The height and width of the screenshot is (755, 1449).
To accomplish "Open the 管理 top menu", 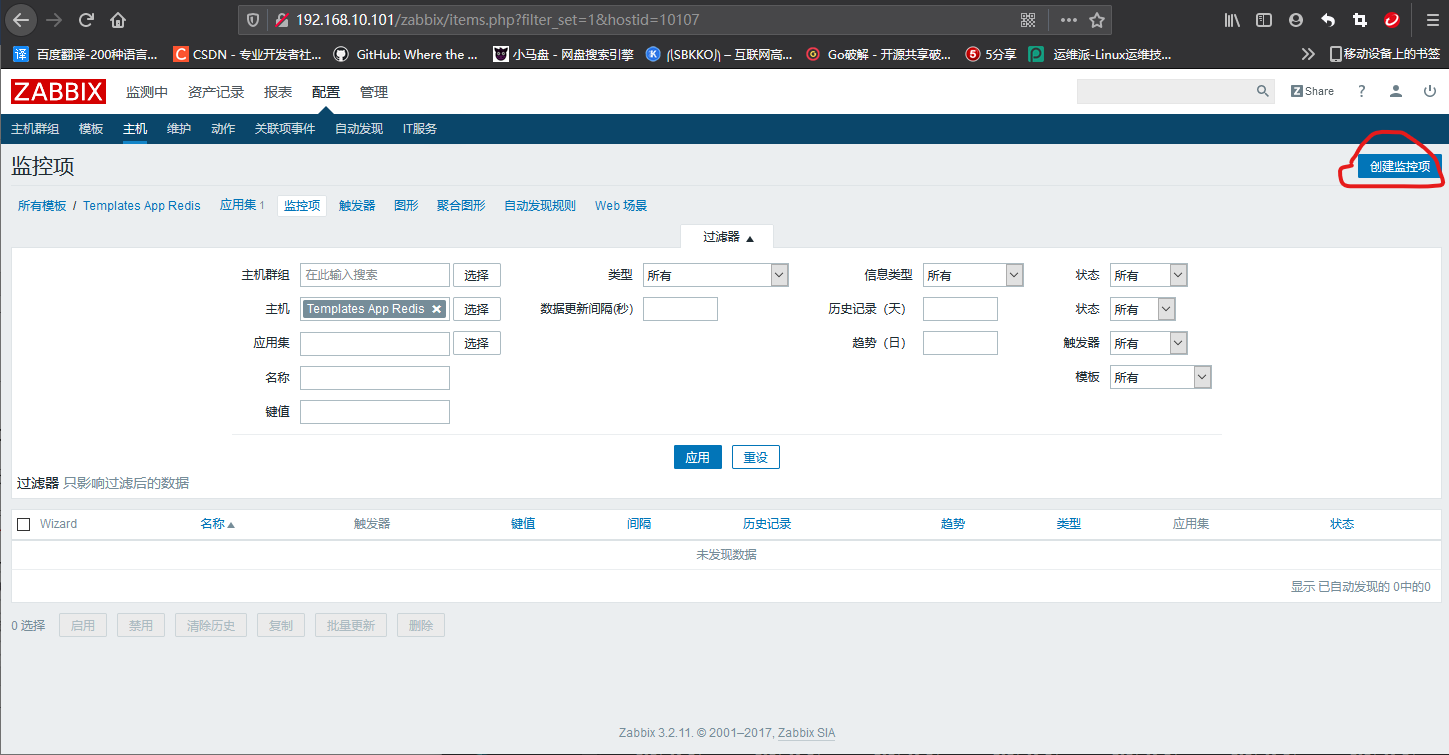I will coord(374,92).
